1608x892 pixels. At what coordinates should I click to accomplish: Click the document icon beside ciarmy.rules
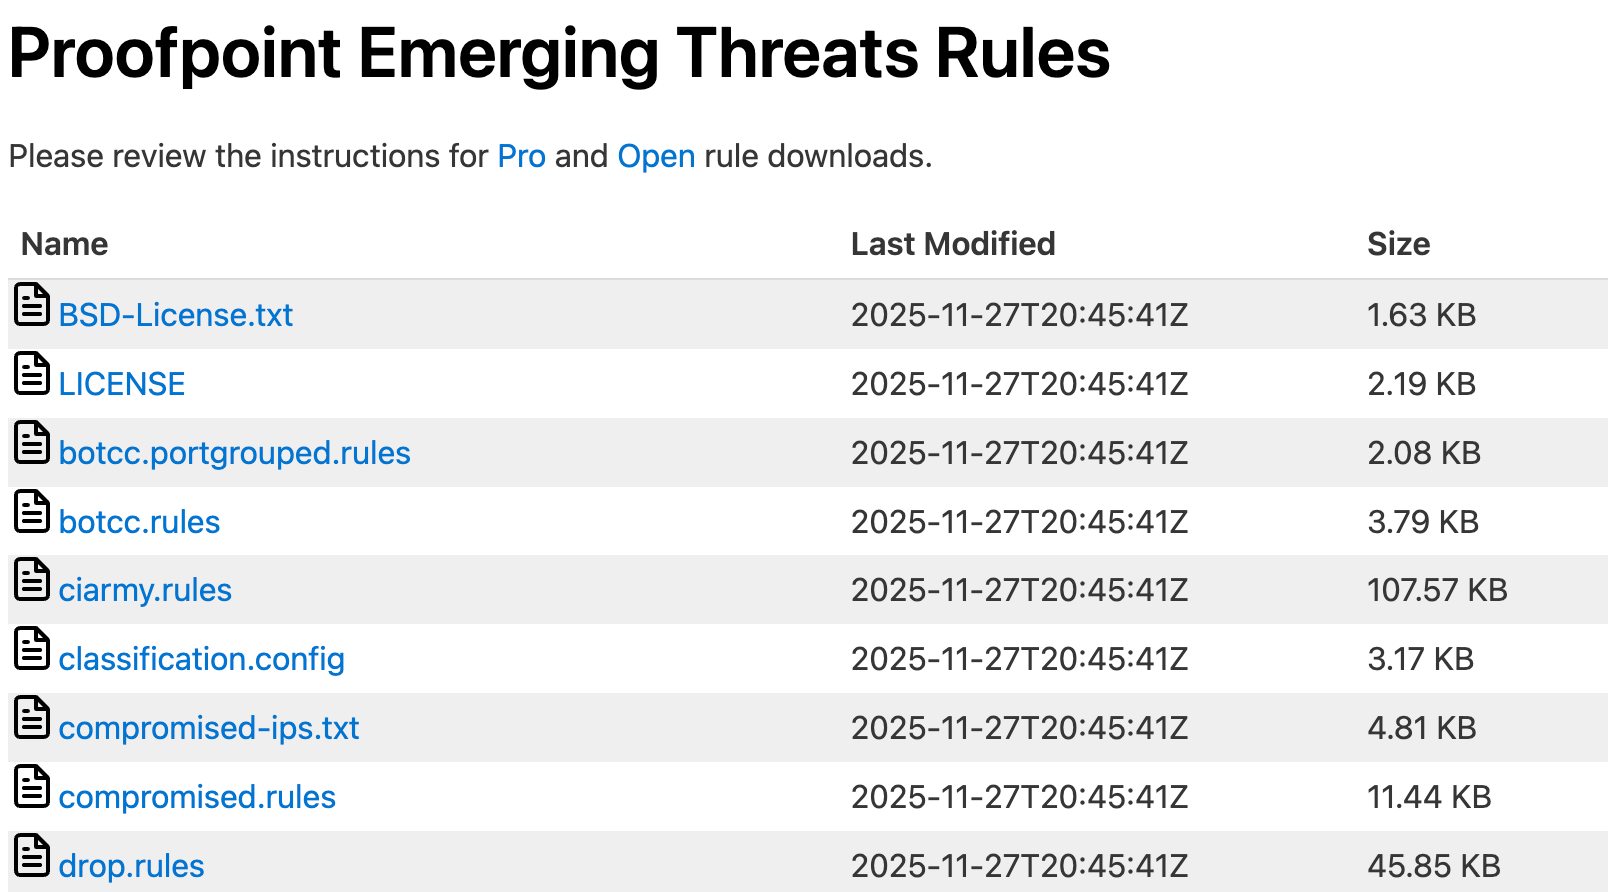[32, 580]
